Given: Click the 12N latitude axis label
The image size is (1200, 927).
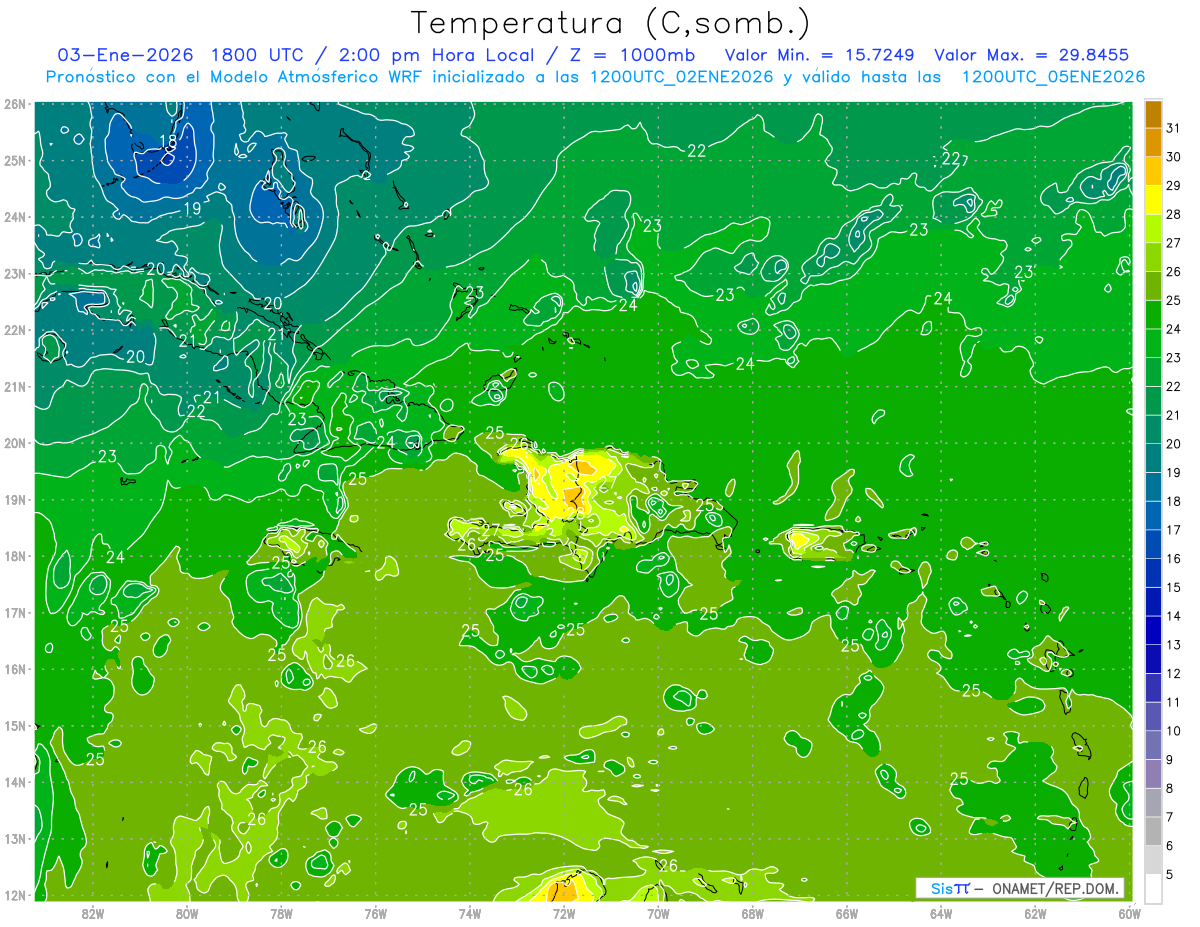Looking at the screenshot, I should tap(15, 895).
